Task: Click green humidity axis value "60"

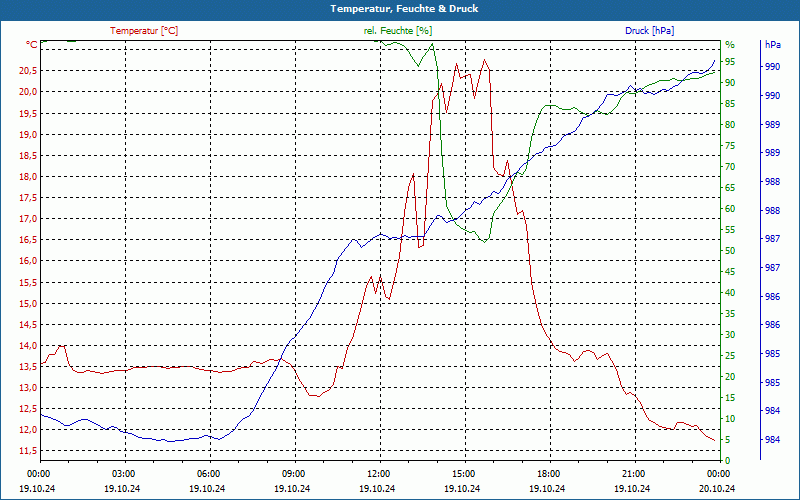Action: coord(730,209)
